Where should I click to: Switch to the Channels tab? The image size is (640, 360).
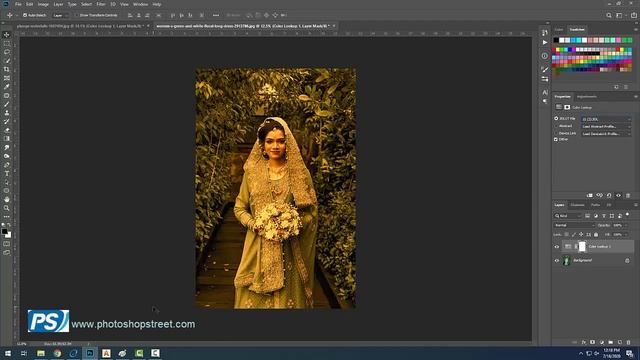pyautogui.click(x=577, y=205)
